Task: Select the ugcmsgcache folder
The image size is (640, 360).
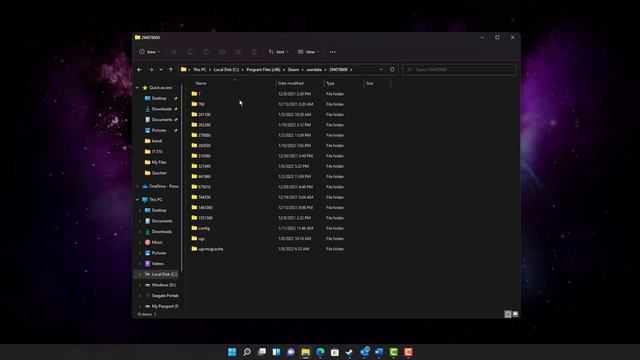Action: (x=211, y=249)
